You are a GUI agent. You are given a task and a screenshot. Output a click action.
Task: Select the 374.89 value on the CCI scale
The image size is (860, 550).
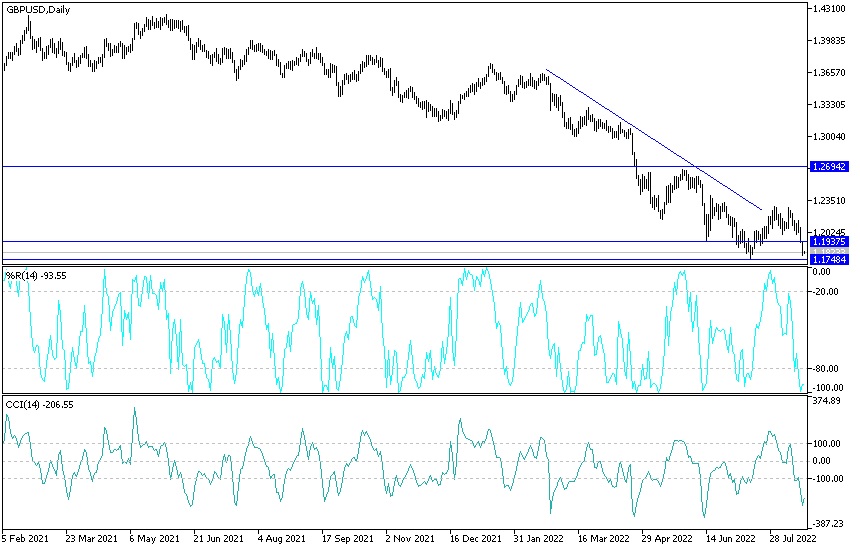click(827, 401)
